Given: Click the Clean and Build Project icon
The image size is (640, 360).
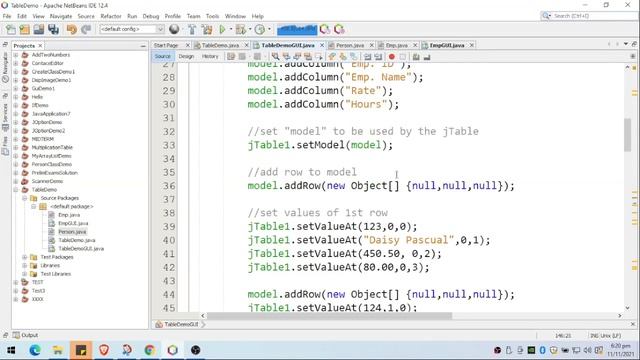Looking at the screenshot, I should tap(207, 29).
